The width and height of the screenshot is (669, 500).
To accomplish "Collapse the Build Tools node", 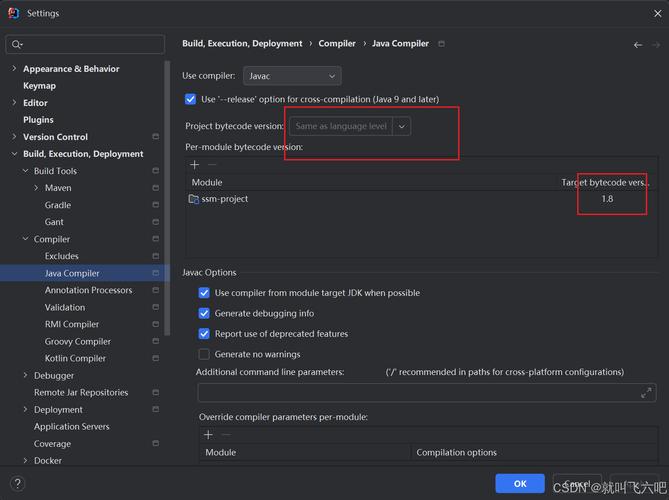I will tap(25, 171).
